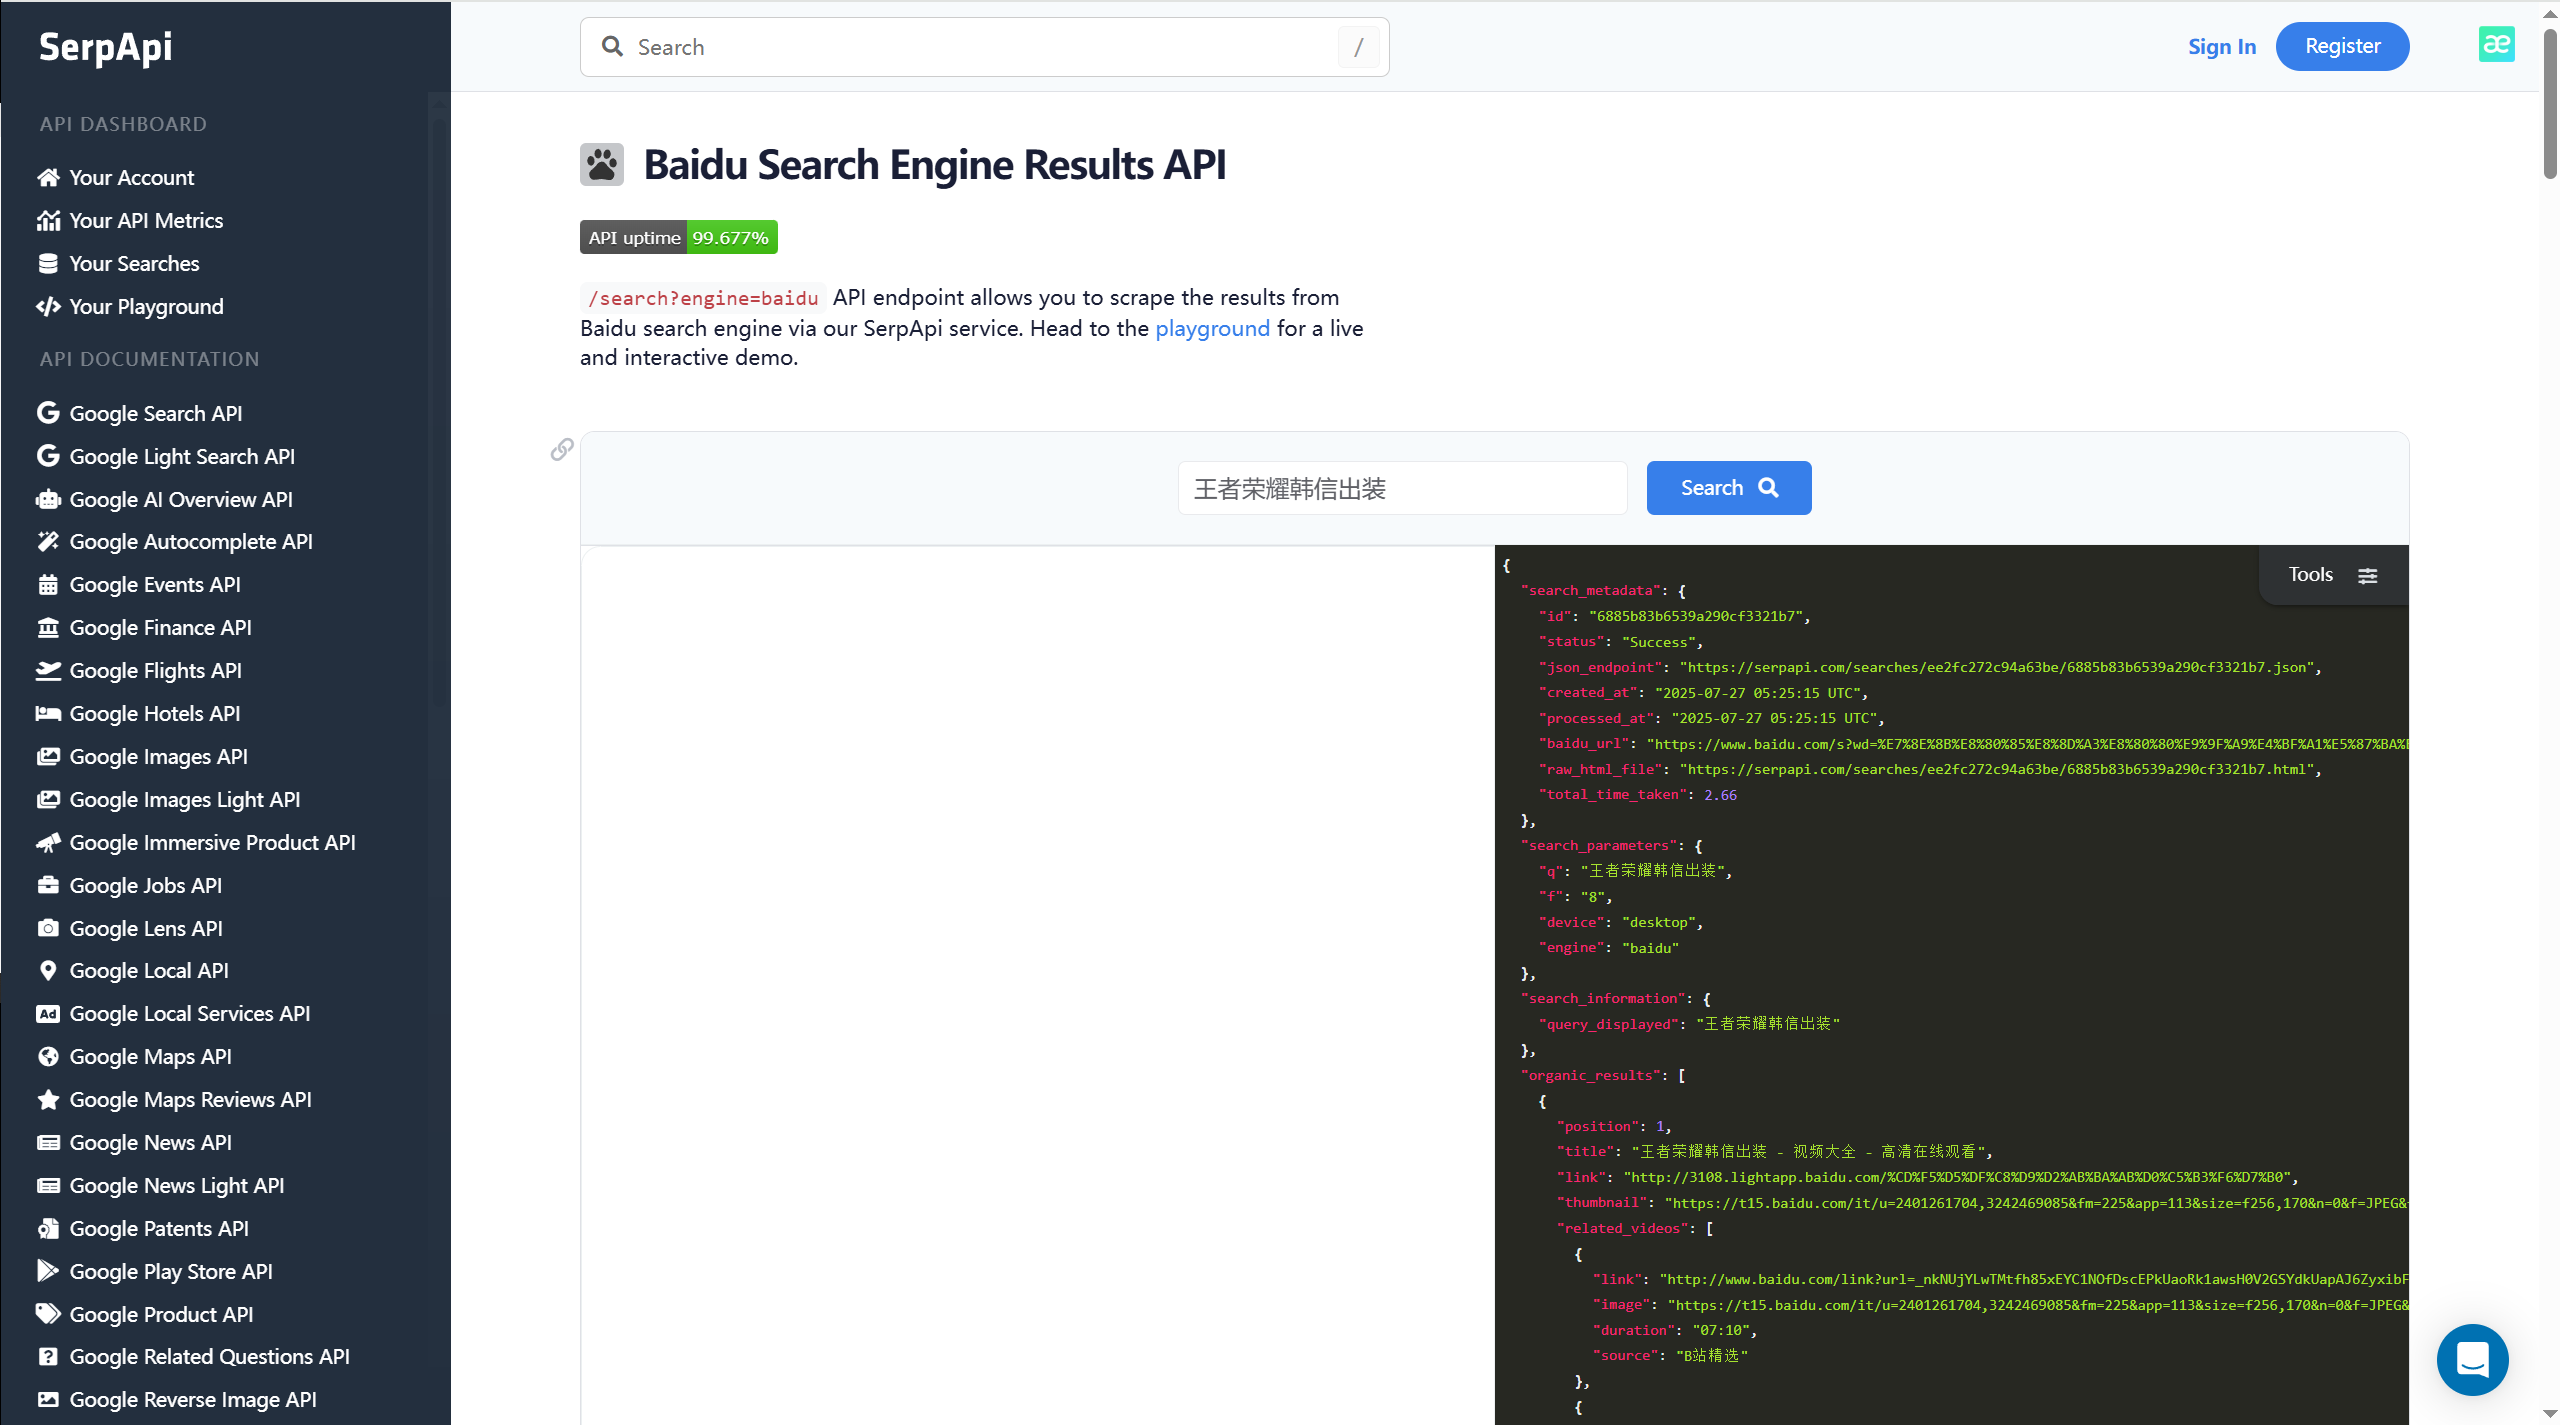
Task: Click the Your Playground code icon
Action: coord(48,307)
